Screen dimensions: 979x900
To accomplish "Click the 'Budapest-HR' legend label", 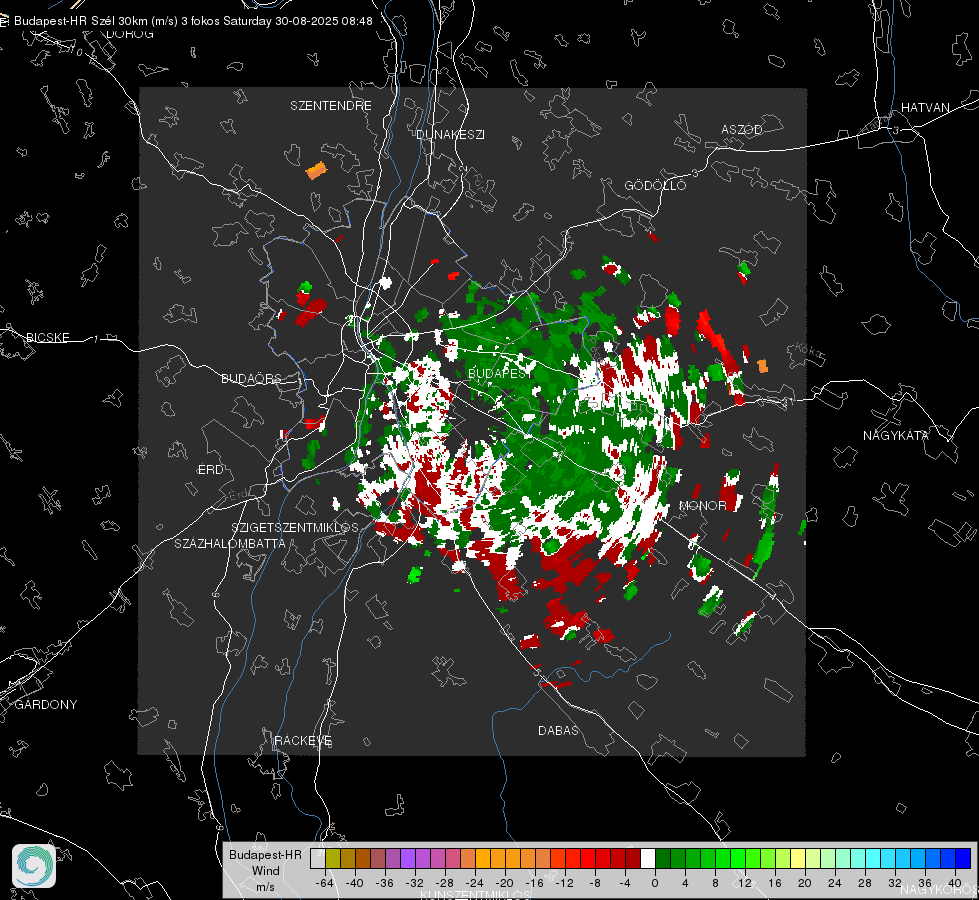I will (x=265, y=855).
